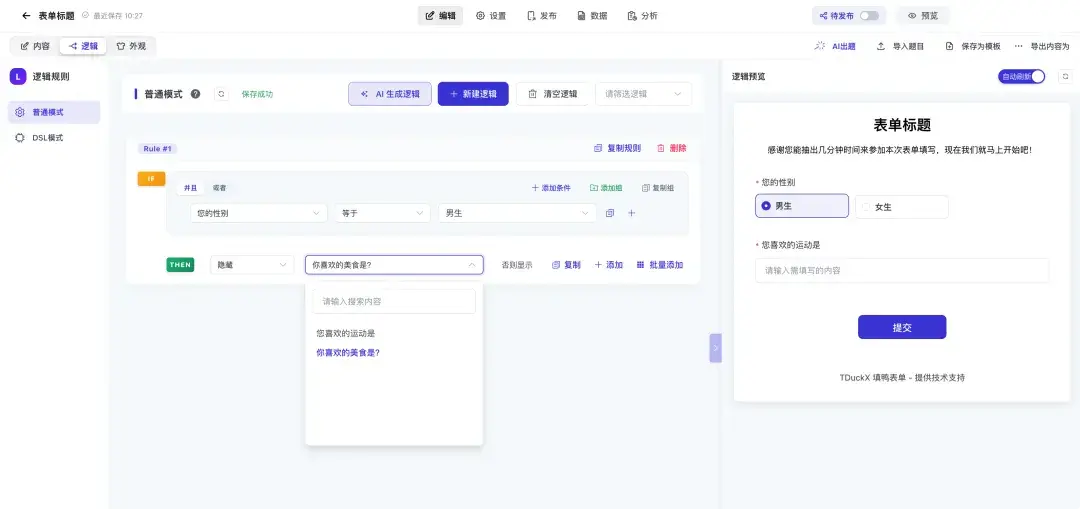Screen dimensions: 1080x509
Task: Click the 清空逻辑 button
Action: [x=552, y=94]
